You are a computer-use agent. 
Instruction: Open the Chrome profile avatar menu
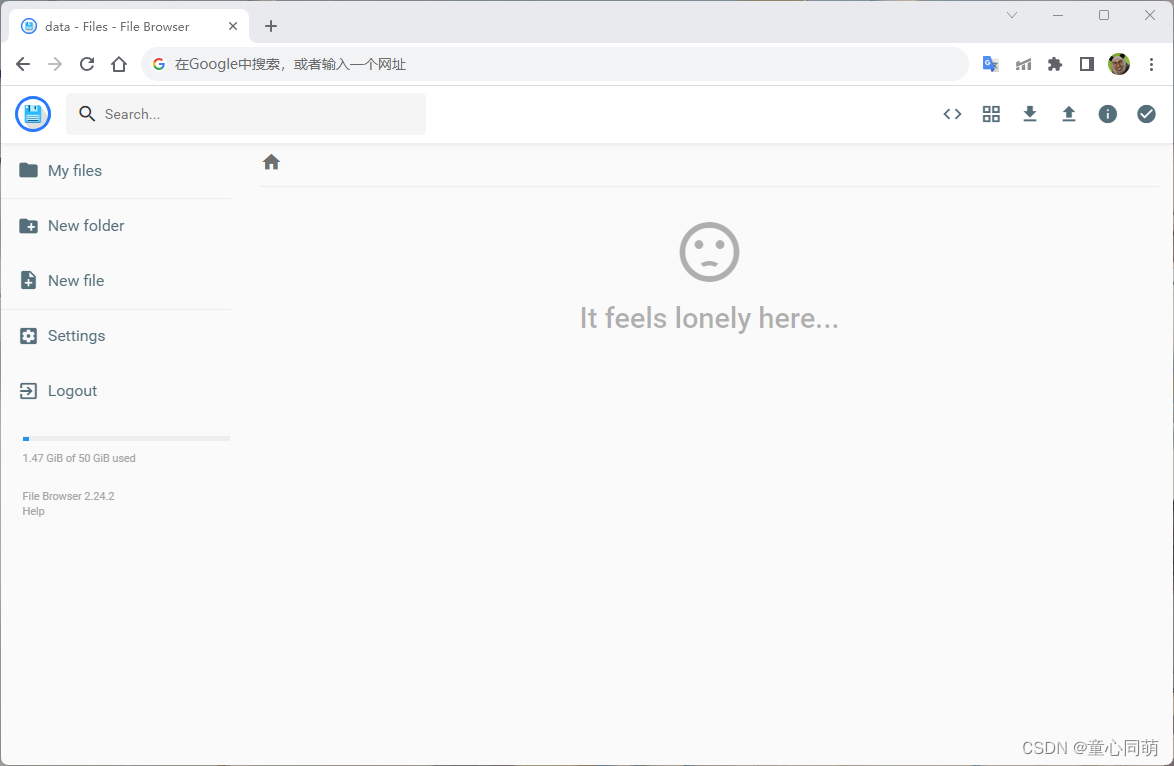(x=1119, y=63)
